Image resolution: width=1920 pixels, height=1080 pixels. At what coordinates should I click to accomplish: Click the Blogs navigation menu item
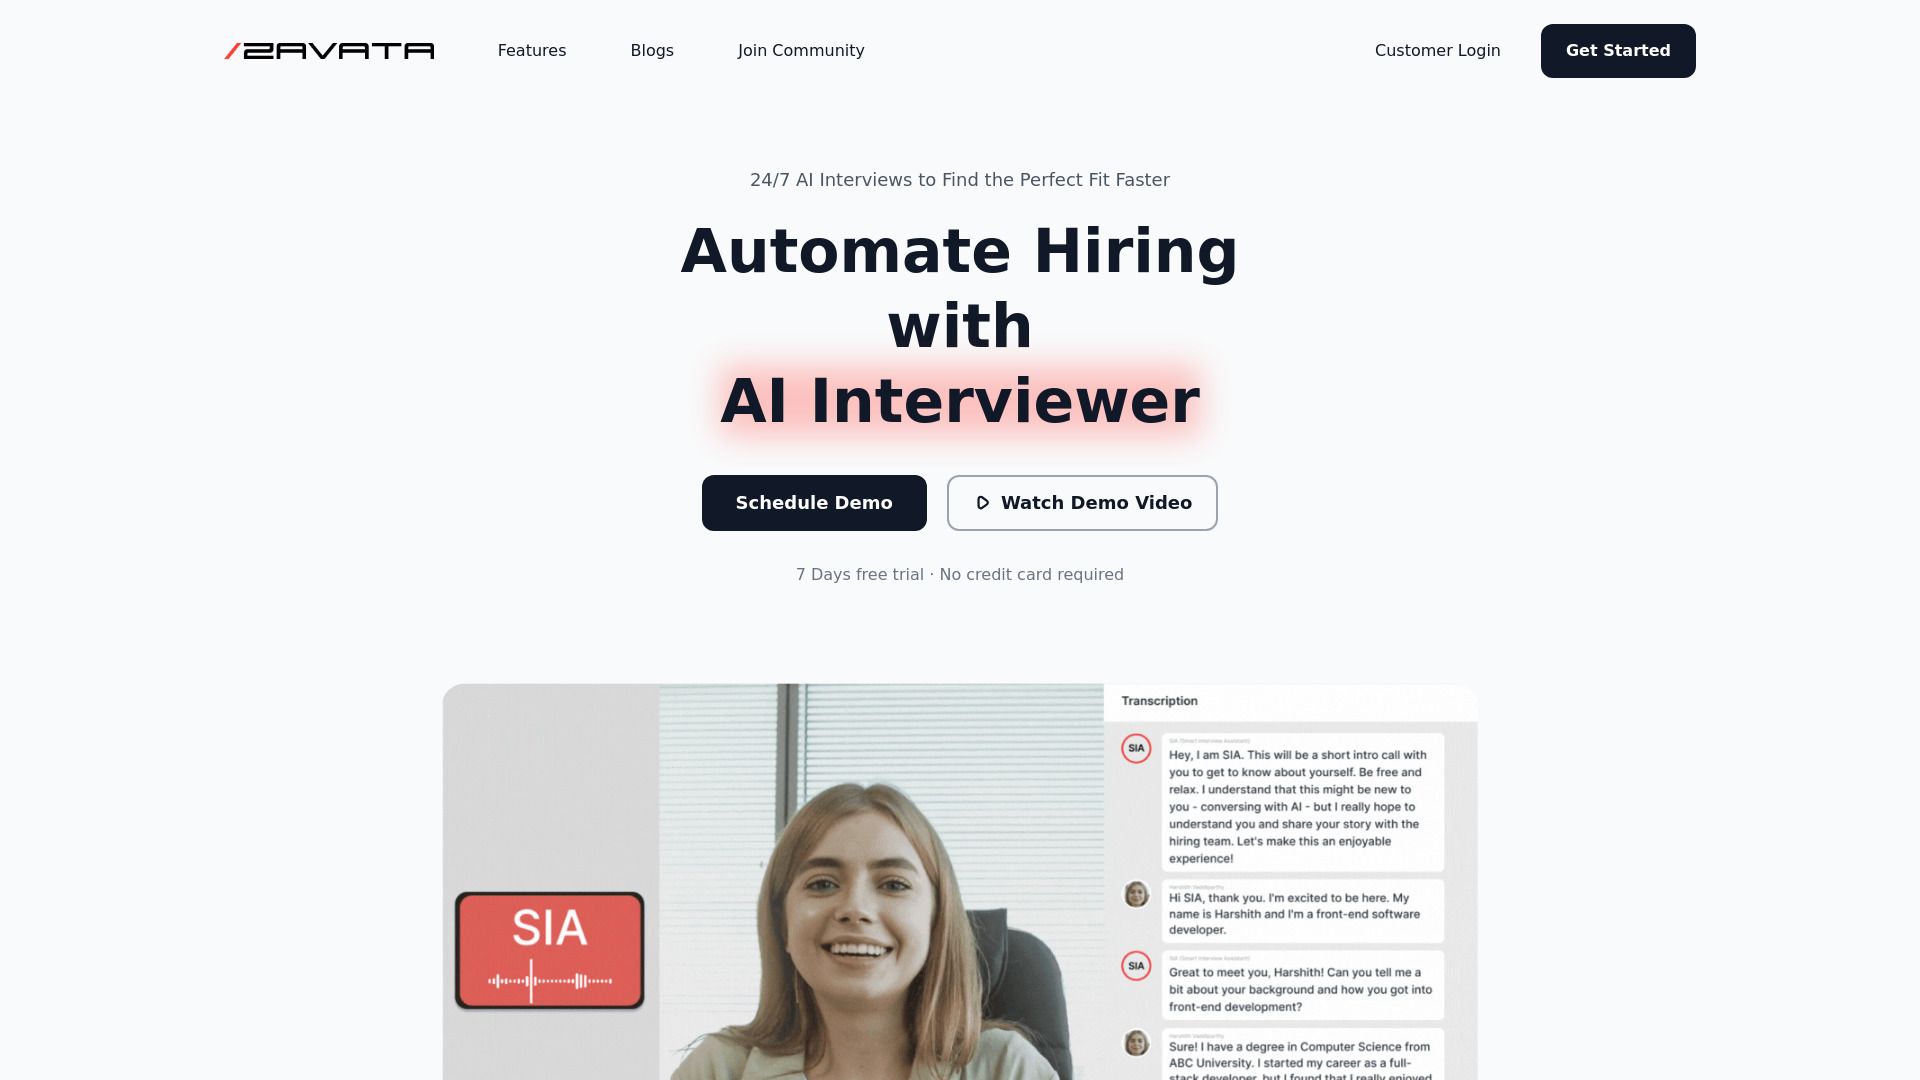pyautogui.click(x=651, y=50)
